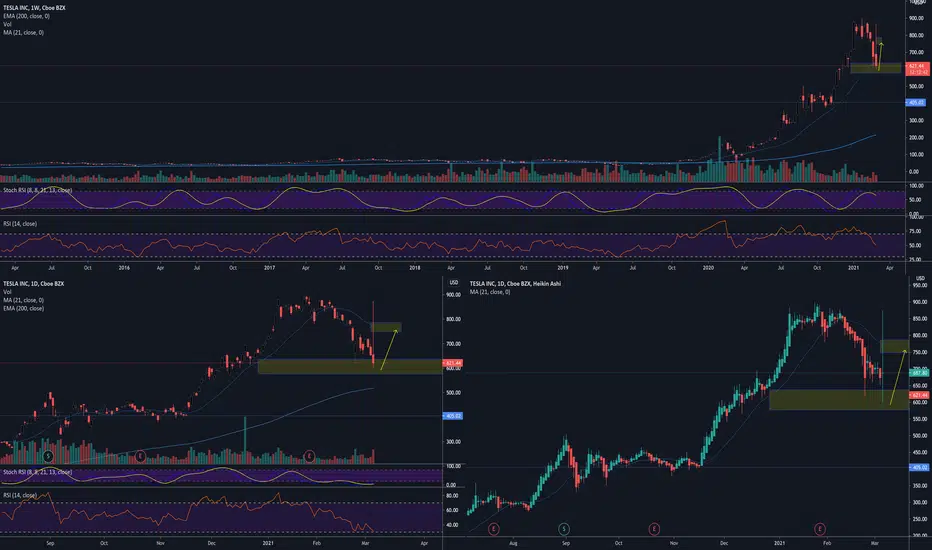Screen dimensions: 932x550
Task: Open the USD currency selector on the bottom-left chart's price axis
Action: point(454,282)
